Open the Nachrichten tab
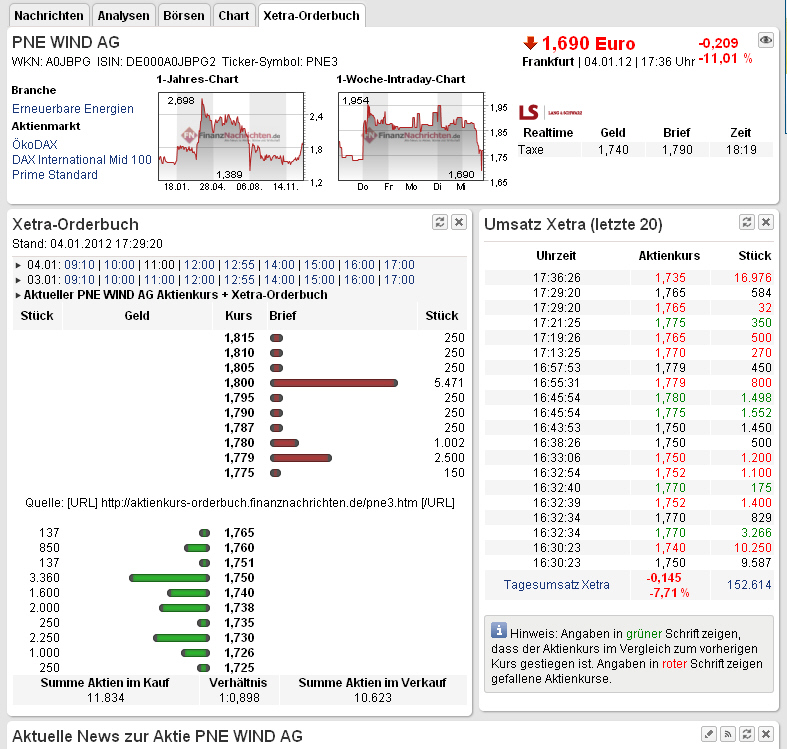Viewport: 787px width, 749px height. pos(49,16)
